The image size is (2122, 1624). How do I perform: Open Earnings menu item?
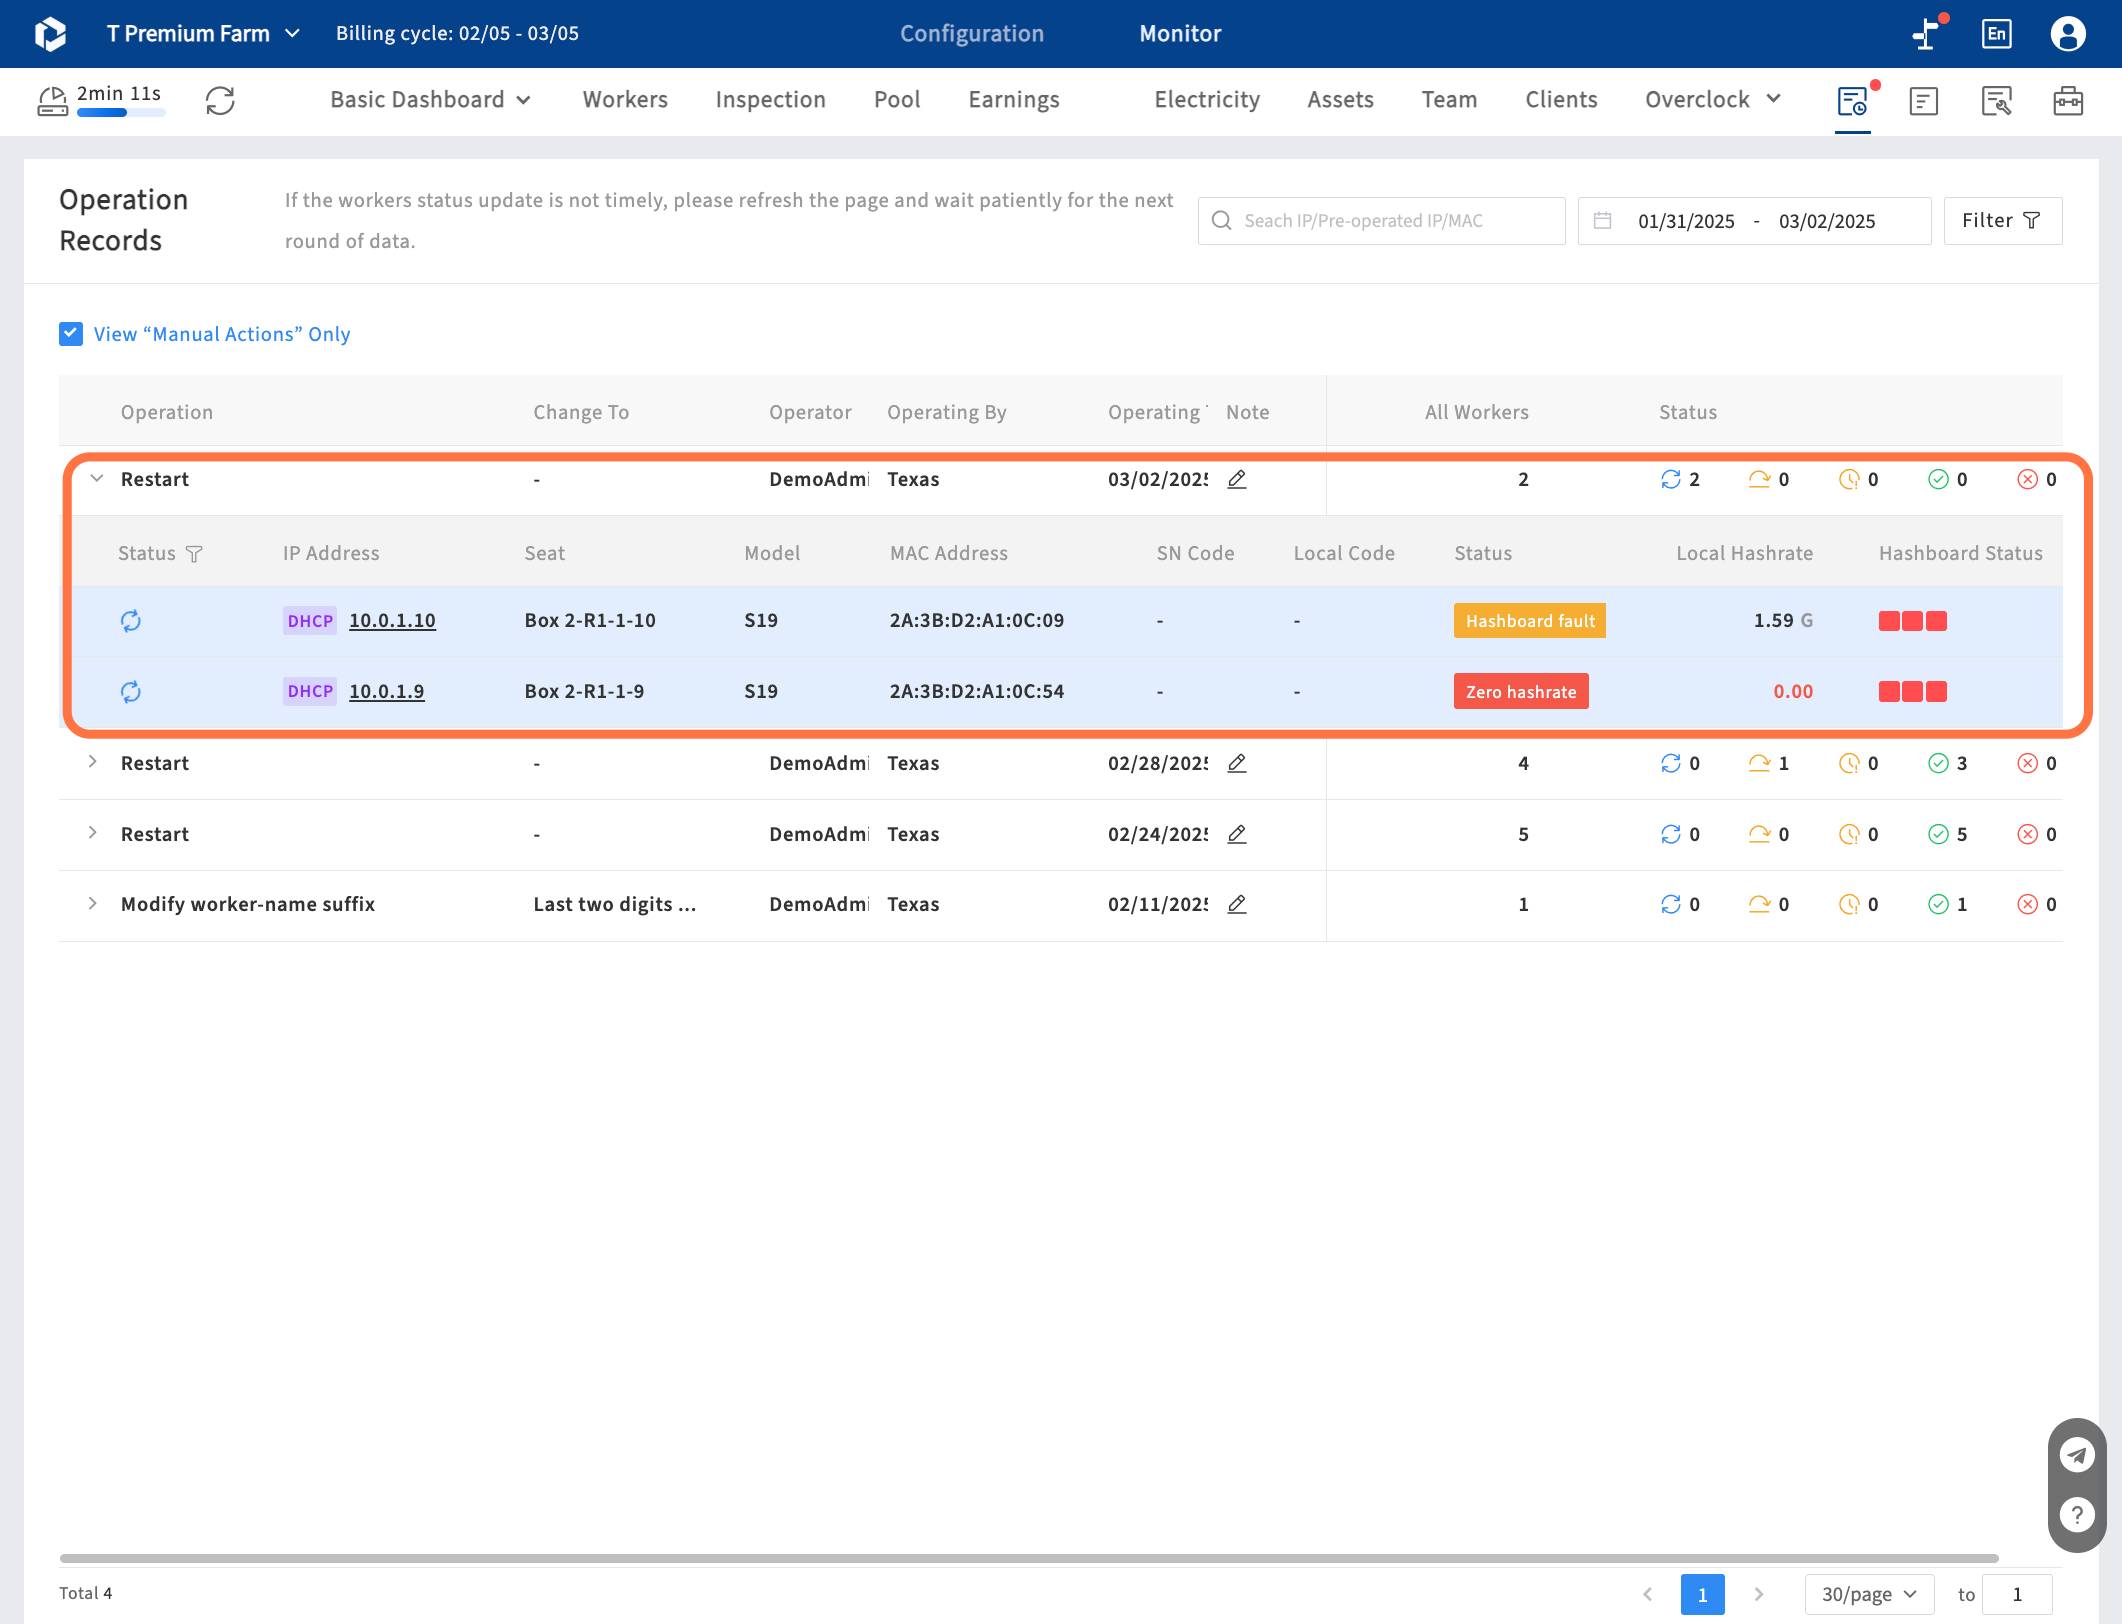1013,100
